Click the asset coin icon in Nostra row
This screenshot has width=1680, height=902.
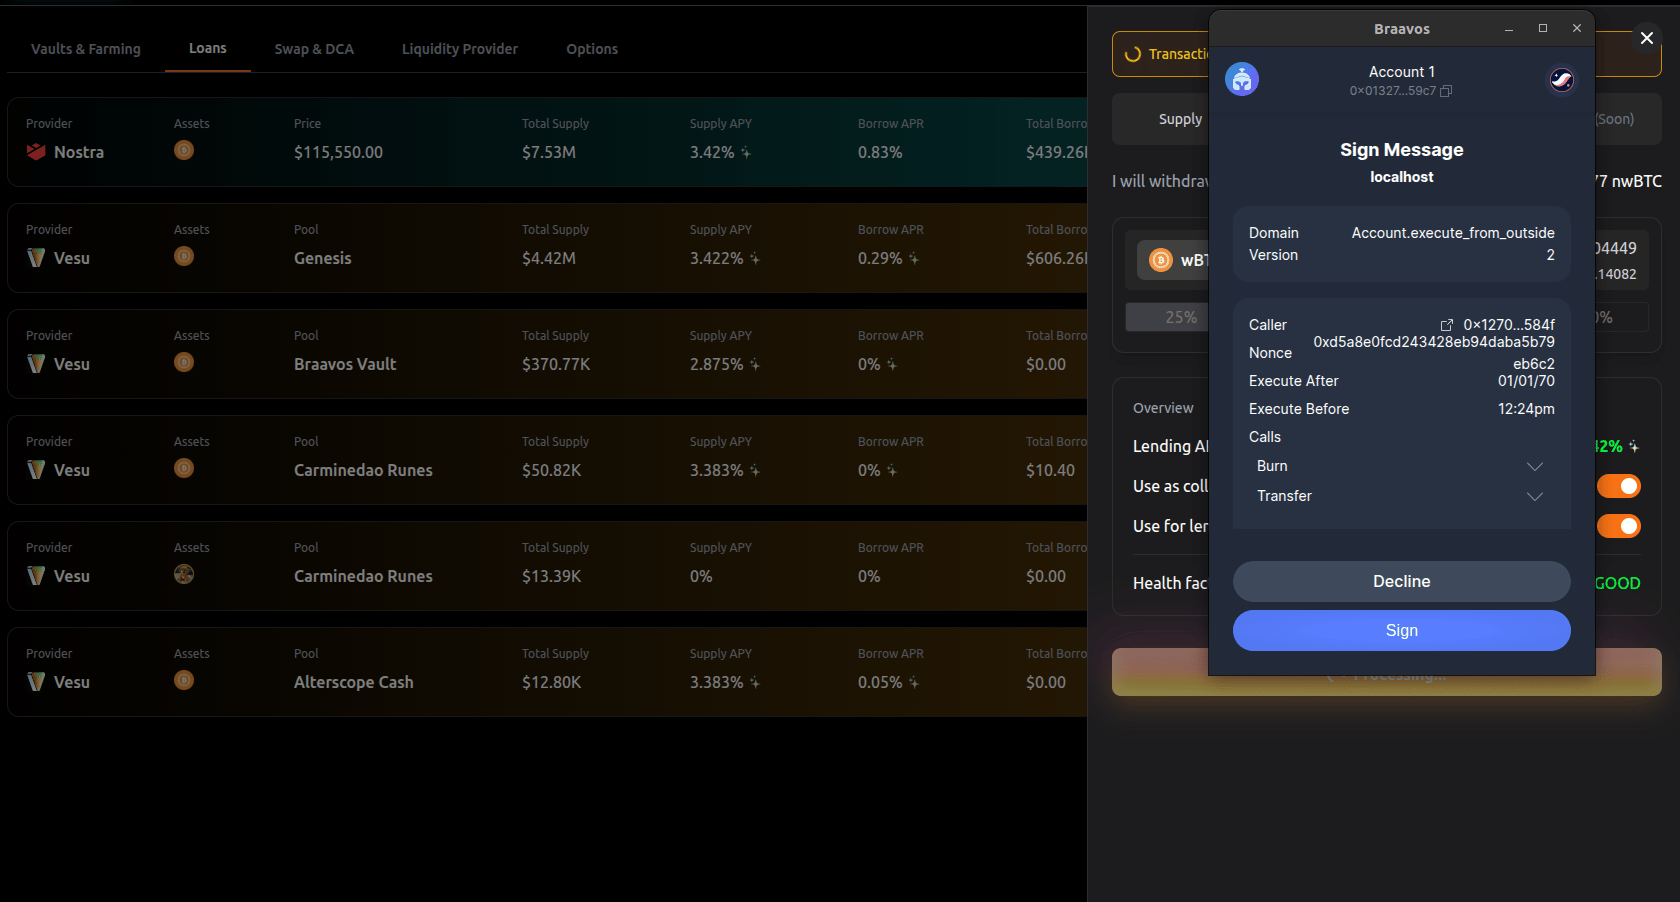pos(184,150)
